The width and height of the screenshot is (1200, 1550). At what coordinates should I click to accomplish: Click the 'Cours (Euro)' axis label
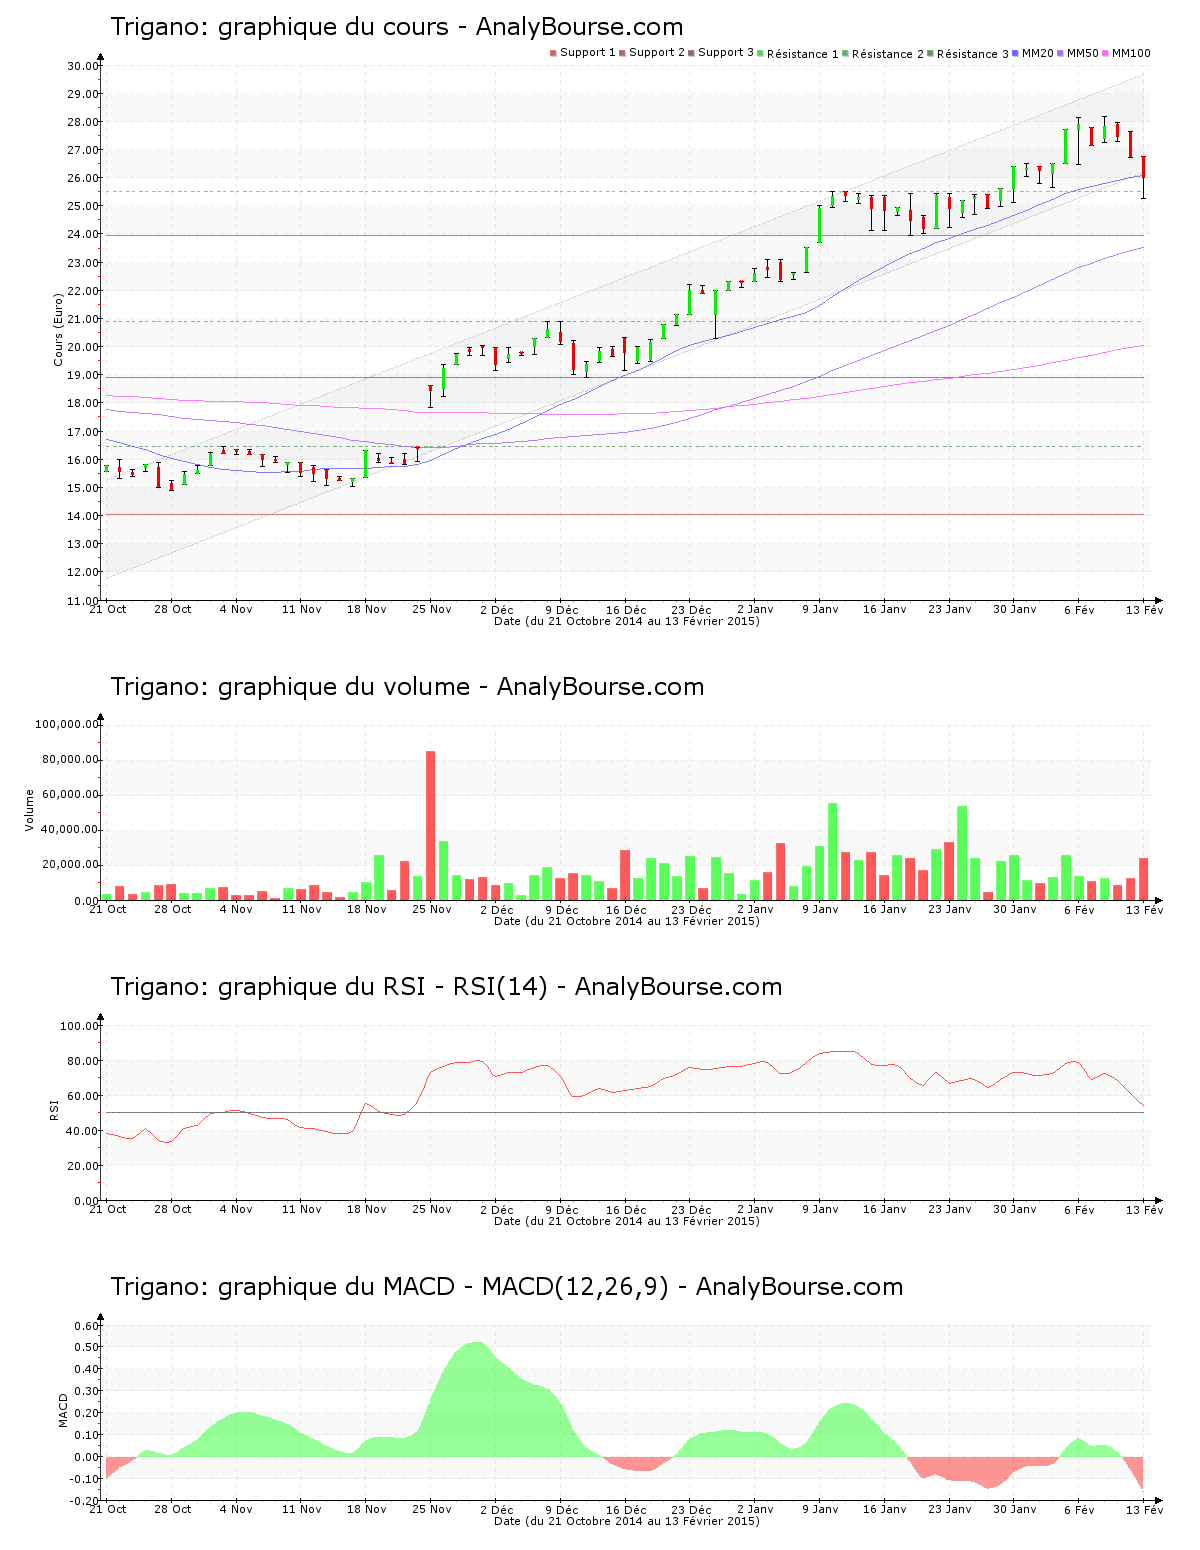[x=59, y=329]
